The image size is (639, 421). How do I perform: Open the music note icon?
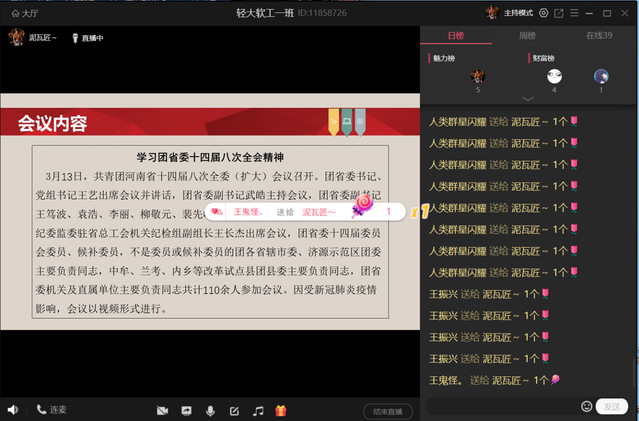pos(257,411)
